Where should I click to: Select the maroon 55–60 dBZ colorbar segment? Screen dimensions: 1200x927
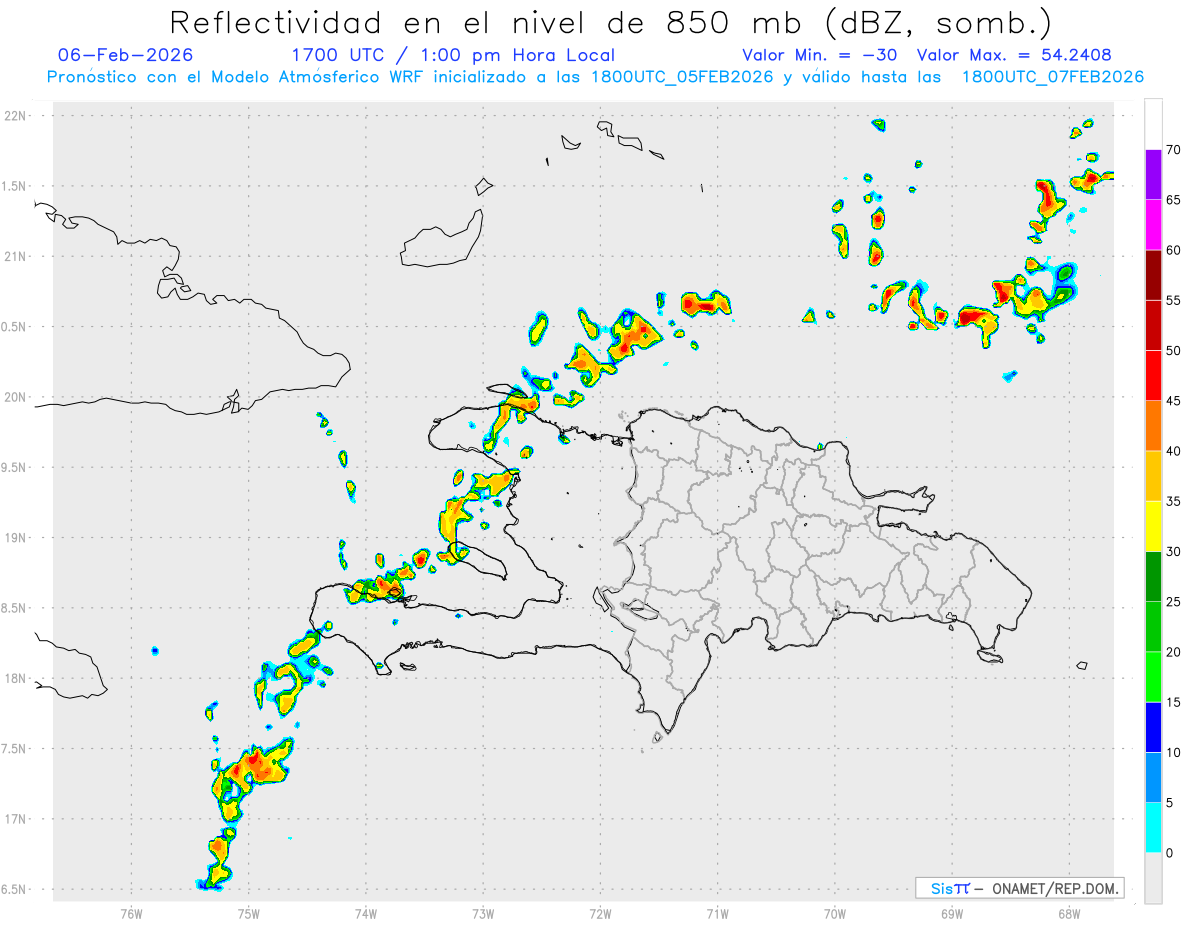pos(1153,275)
